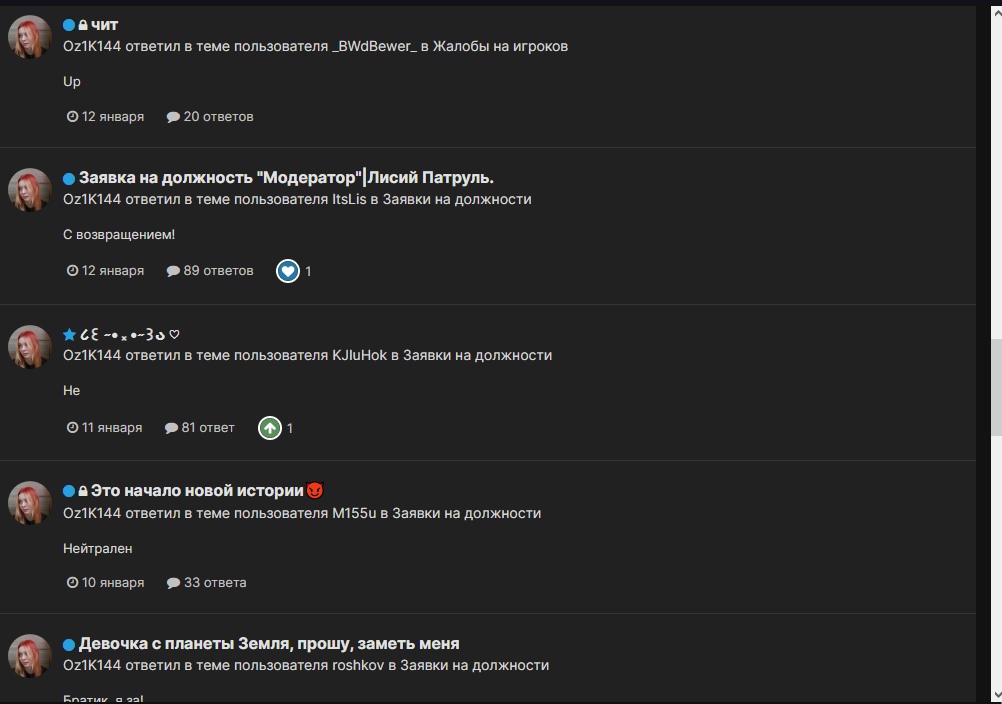Click the scroll down arrow of the scrollbar
The width and height of the screenshot is (1002, 704).
(x=996, y=695)
